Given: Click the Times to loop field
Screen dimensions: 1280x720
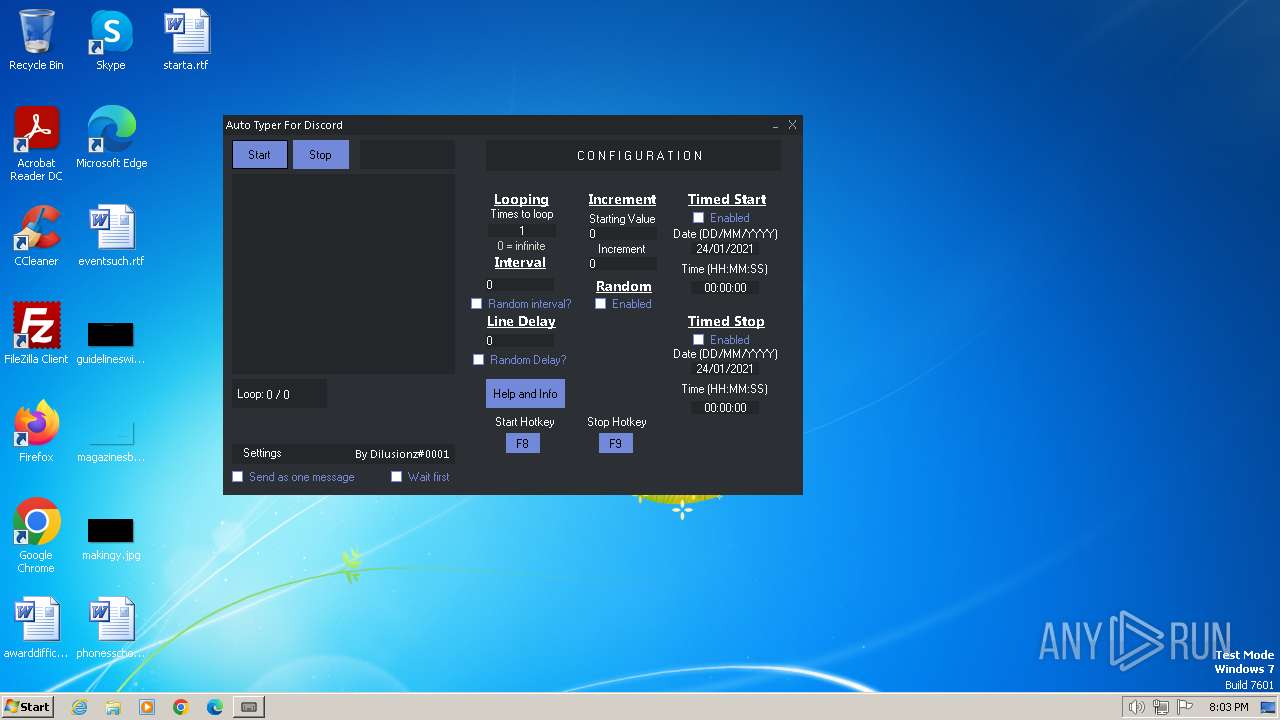Looking at the screenshot, I should coord(521,231).
